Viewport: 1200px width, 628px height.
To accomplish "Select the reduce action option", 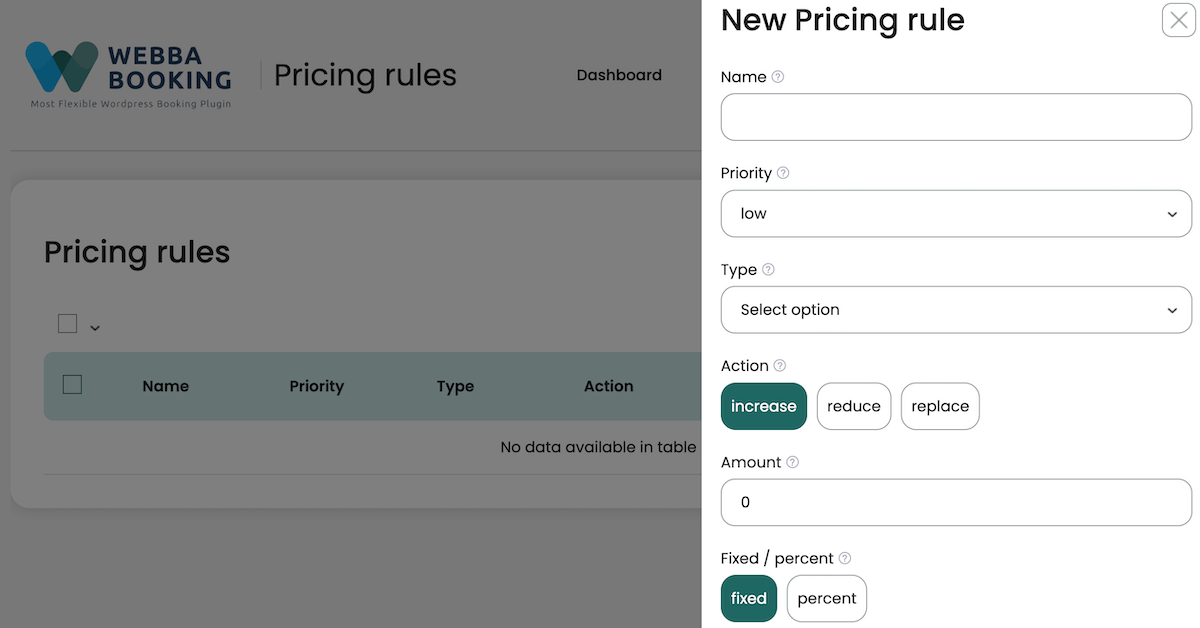I will point(854,406).
